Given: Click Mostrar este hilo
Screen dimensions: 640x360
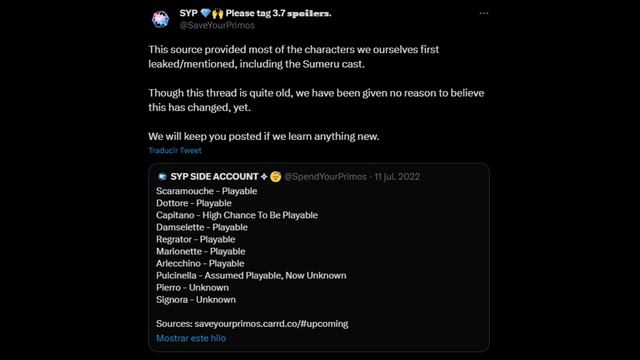Looking at the screenshot, I should [x=191, y=338].
